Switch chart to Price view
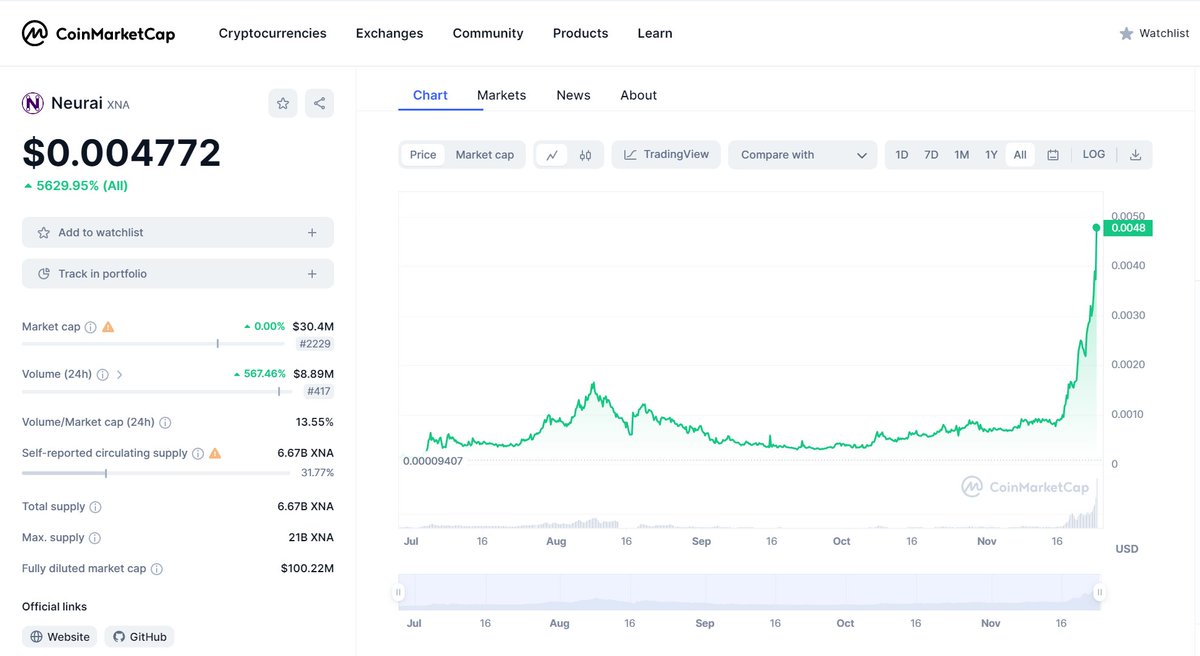The height and width of the screenshot is (656, 1200). point(423,155)
